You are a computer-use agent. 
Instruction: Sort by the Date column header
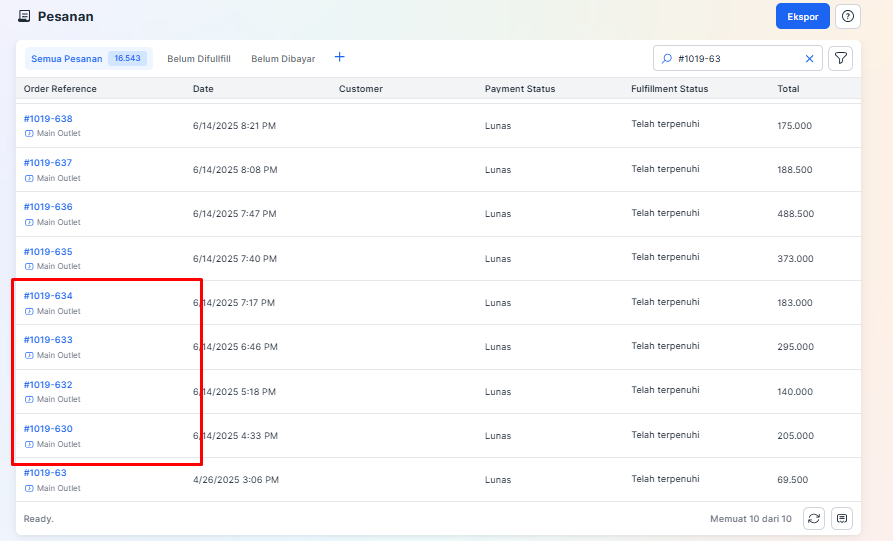(x=203, y=89)
